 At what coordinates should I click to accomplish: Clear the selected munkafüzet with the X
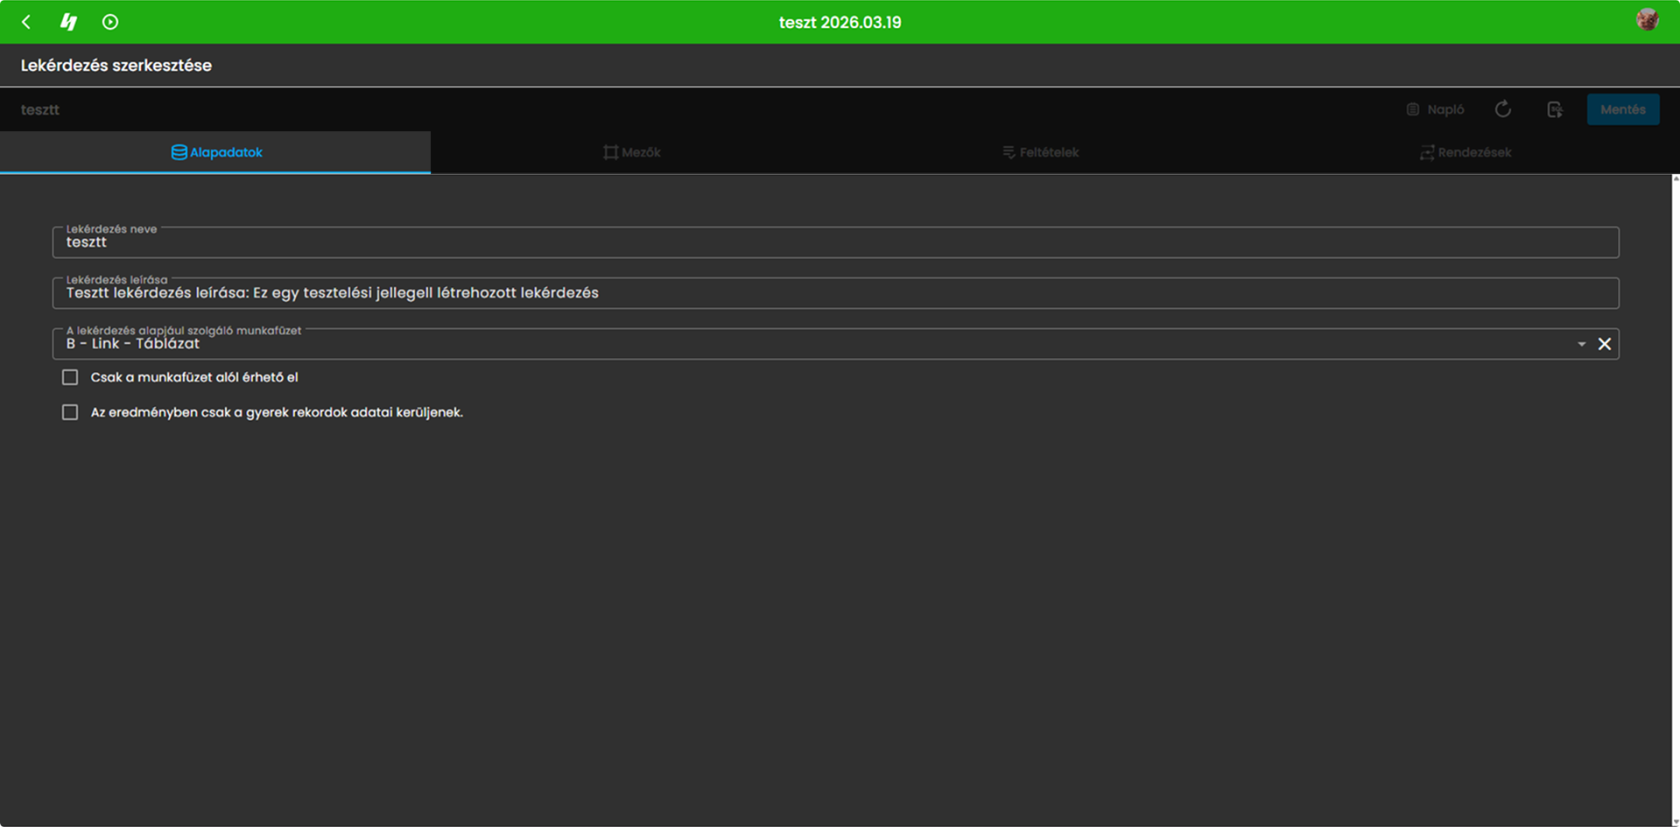[x=1604, y=344]
